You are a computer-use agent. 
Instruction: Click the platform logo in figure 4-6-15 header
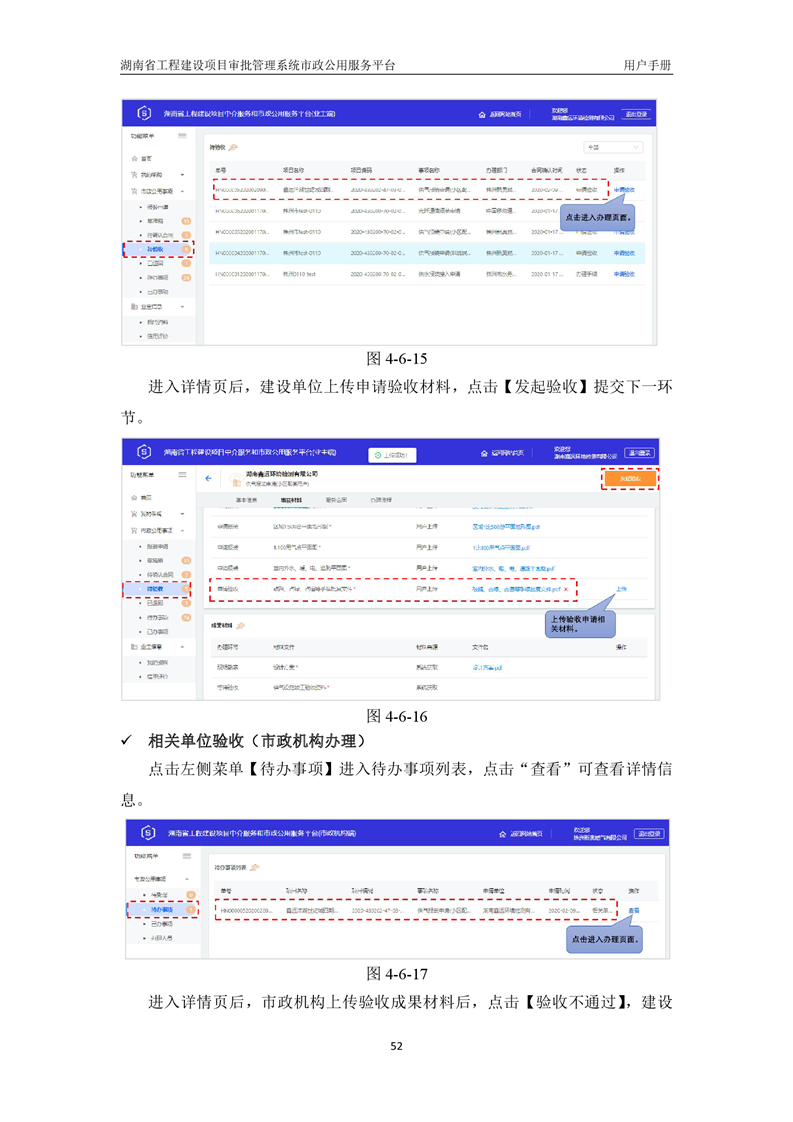click(144, 113)
